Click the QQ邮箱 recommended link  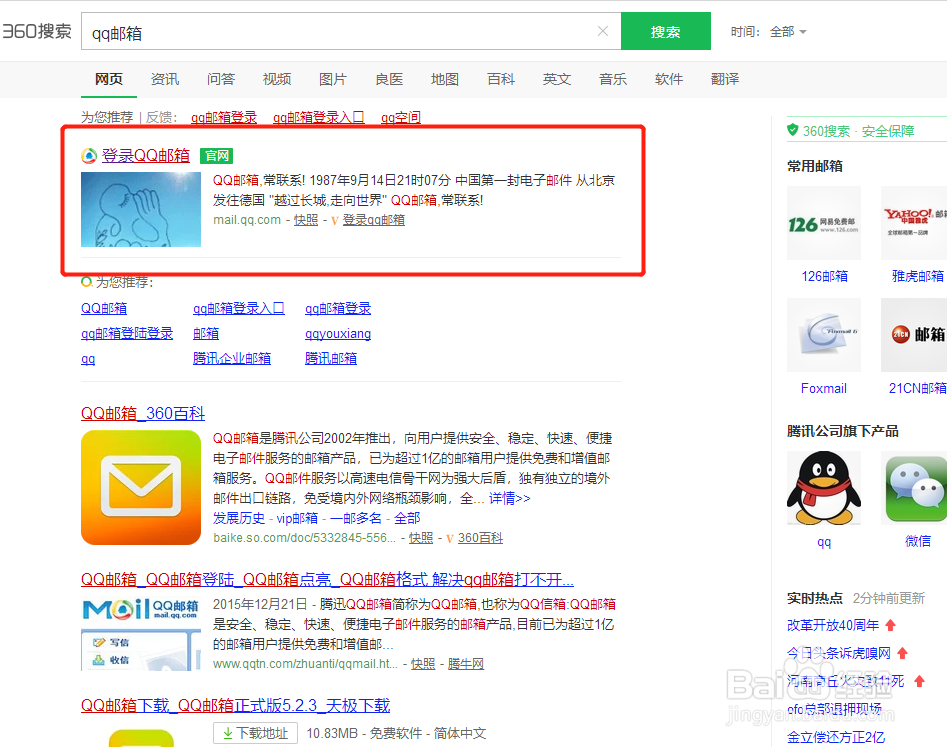coord(104,309)
